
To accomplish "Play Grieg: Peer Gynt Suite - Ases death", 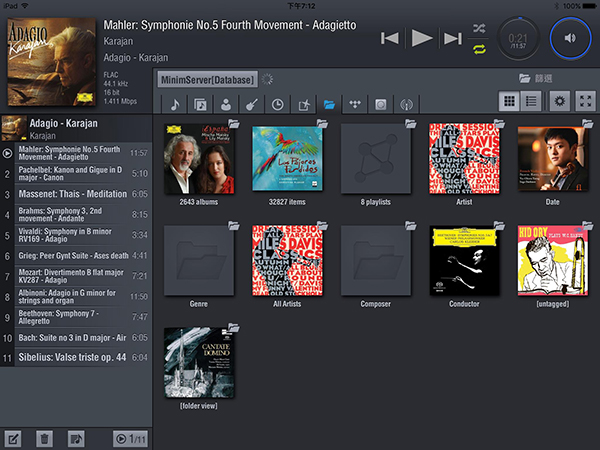I will coord(76,256).
